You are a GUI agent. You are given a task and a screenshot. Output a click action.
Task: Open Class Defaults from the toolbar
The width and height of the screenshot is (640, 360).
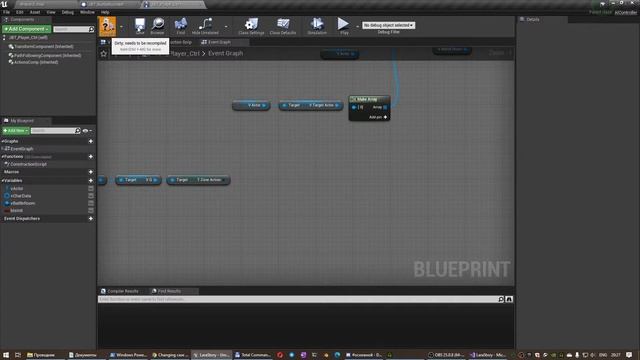283,26
